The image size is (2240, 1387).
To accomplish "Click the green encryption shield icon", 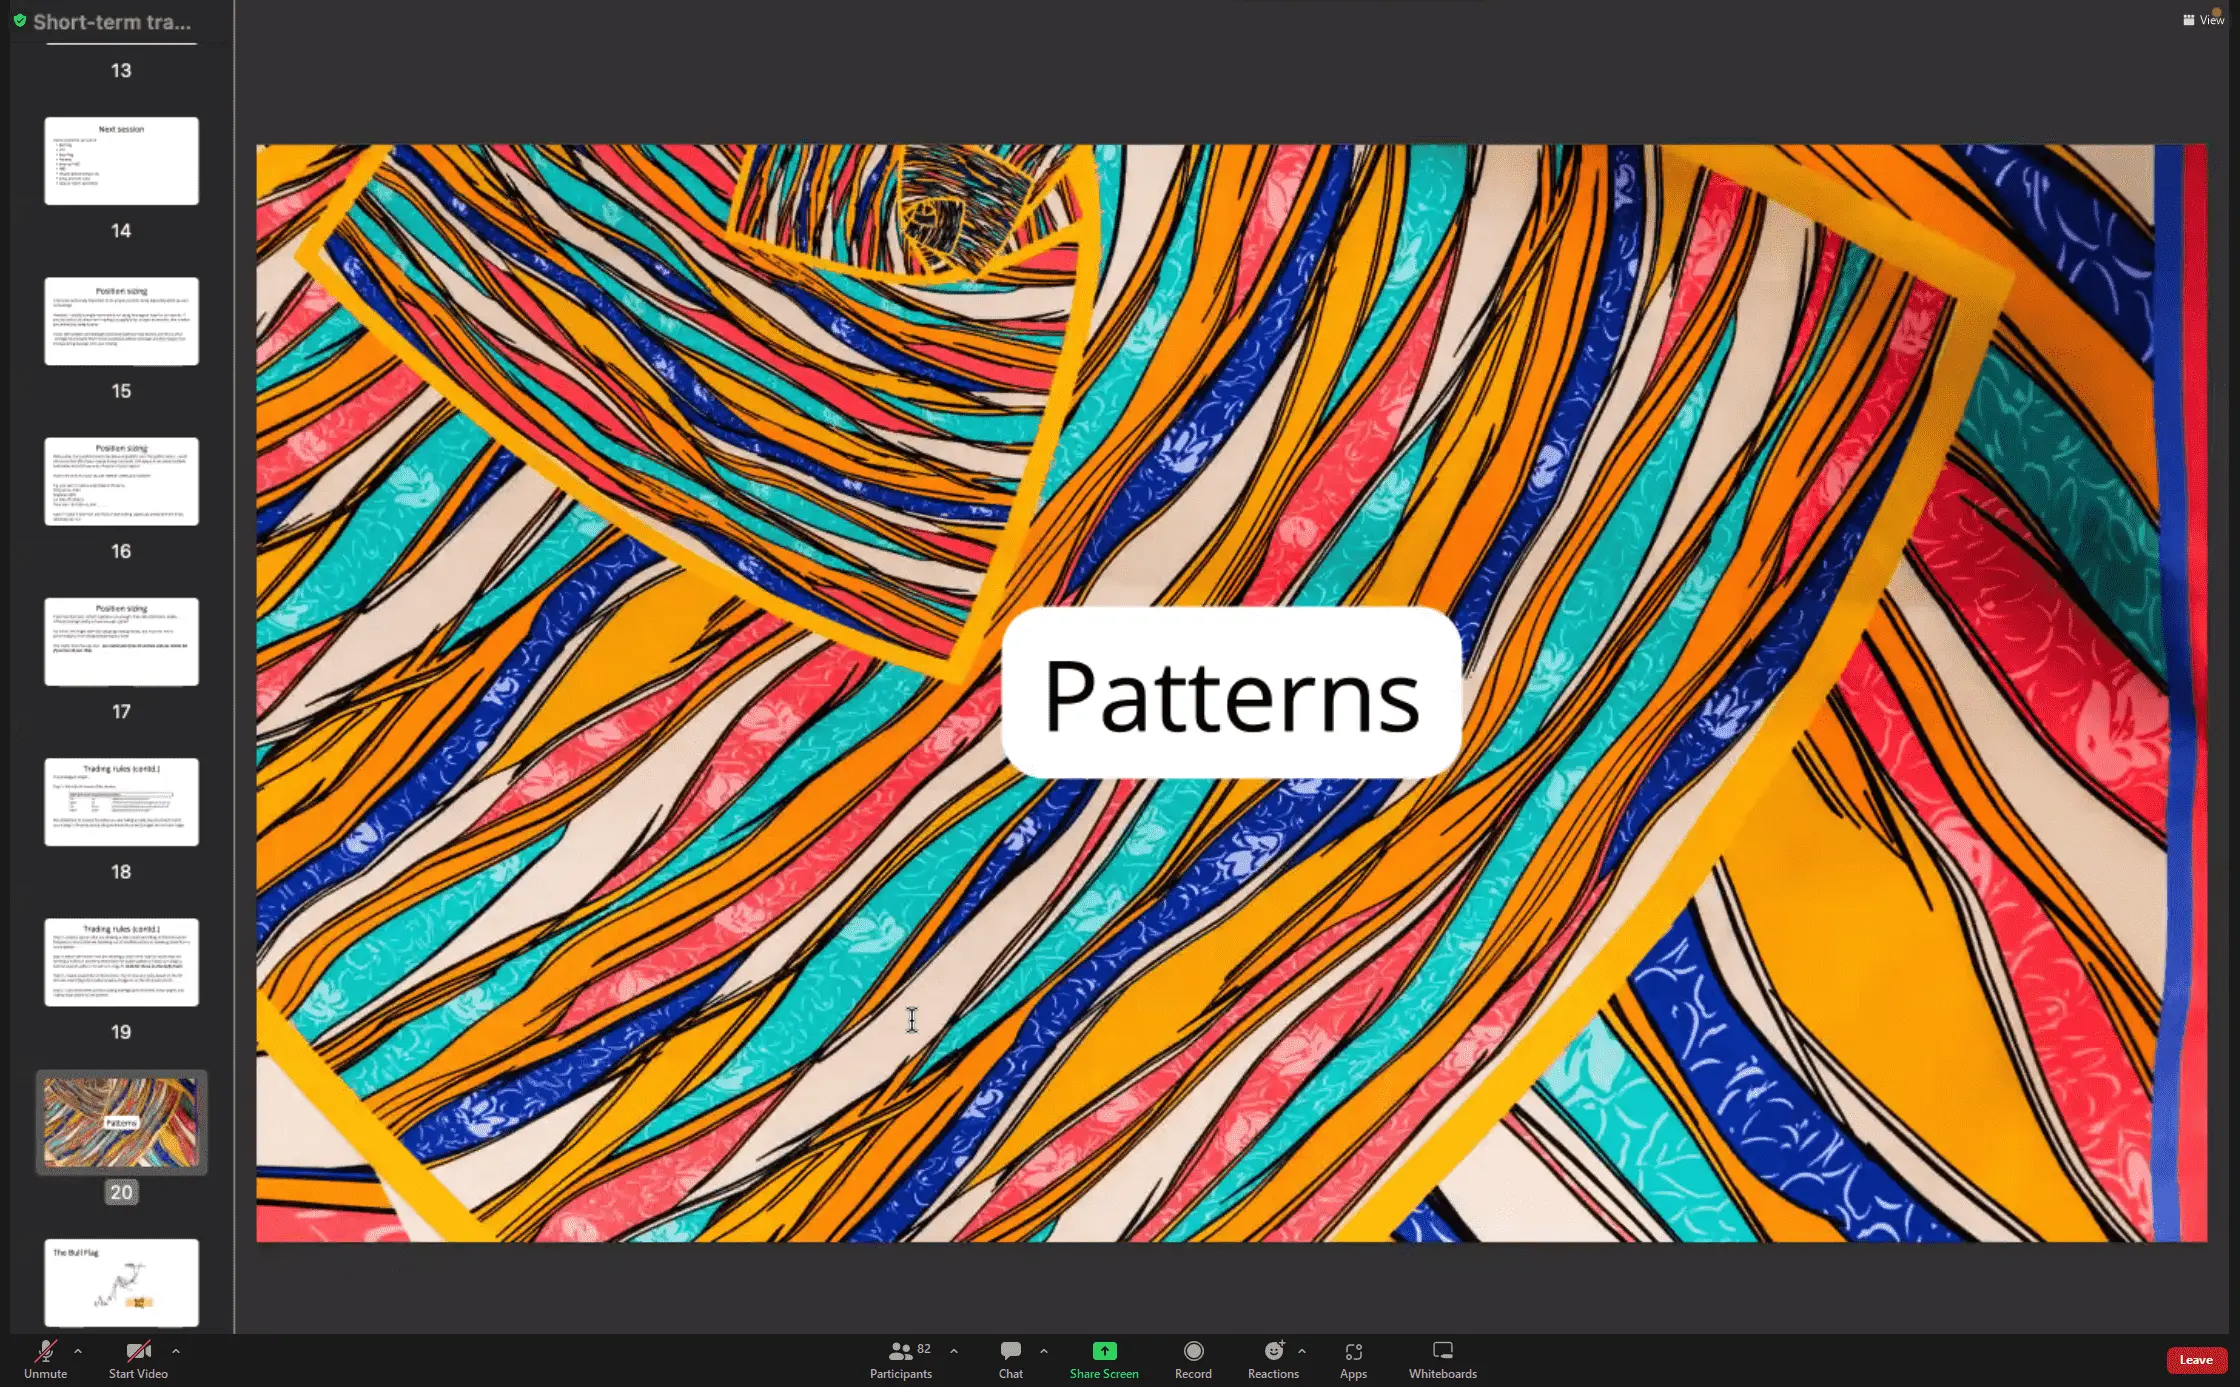I will pyautogui.click(x=20, y=21).
